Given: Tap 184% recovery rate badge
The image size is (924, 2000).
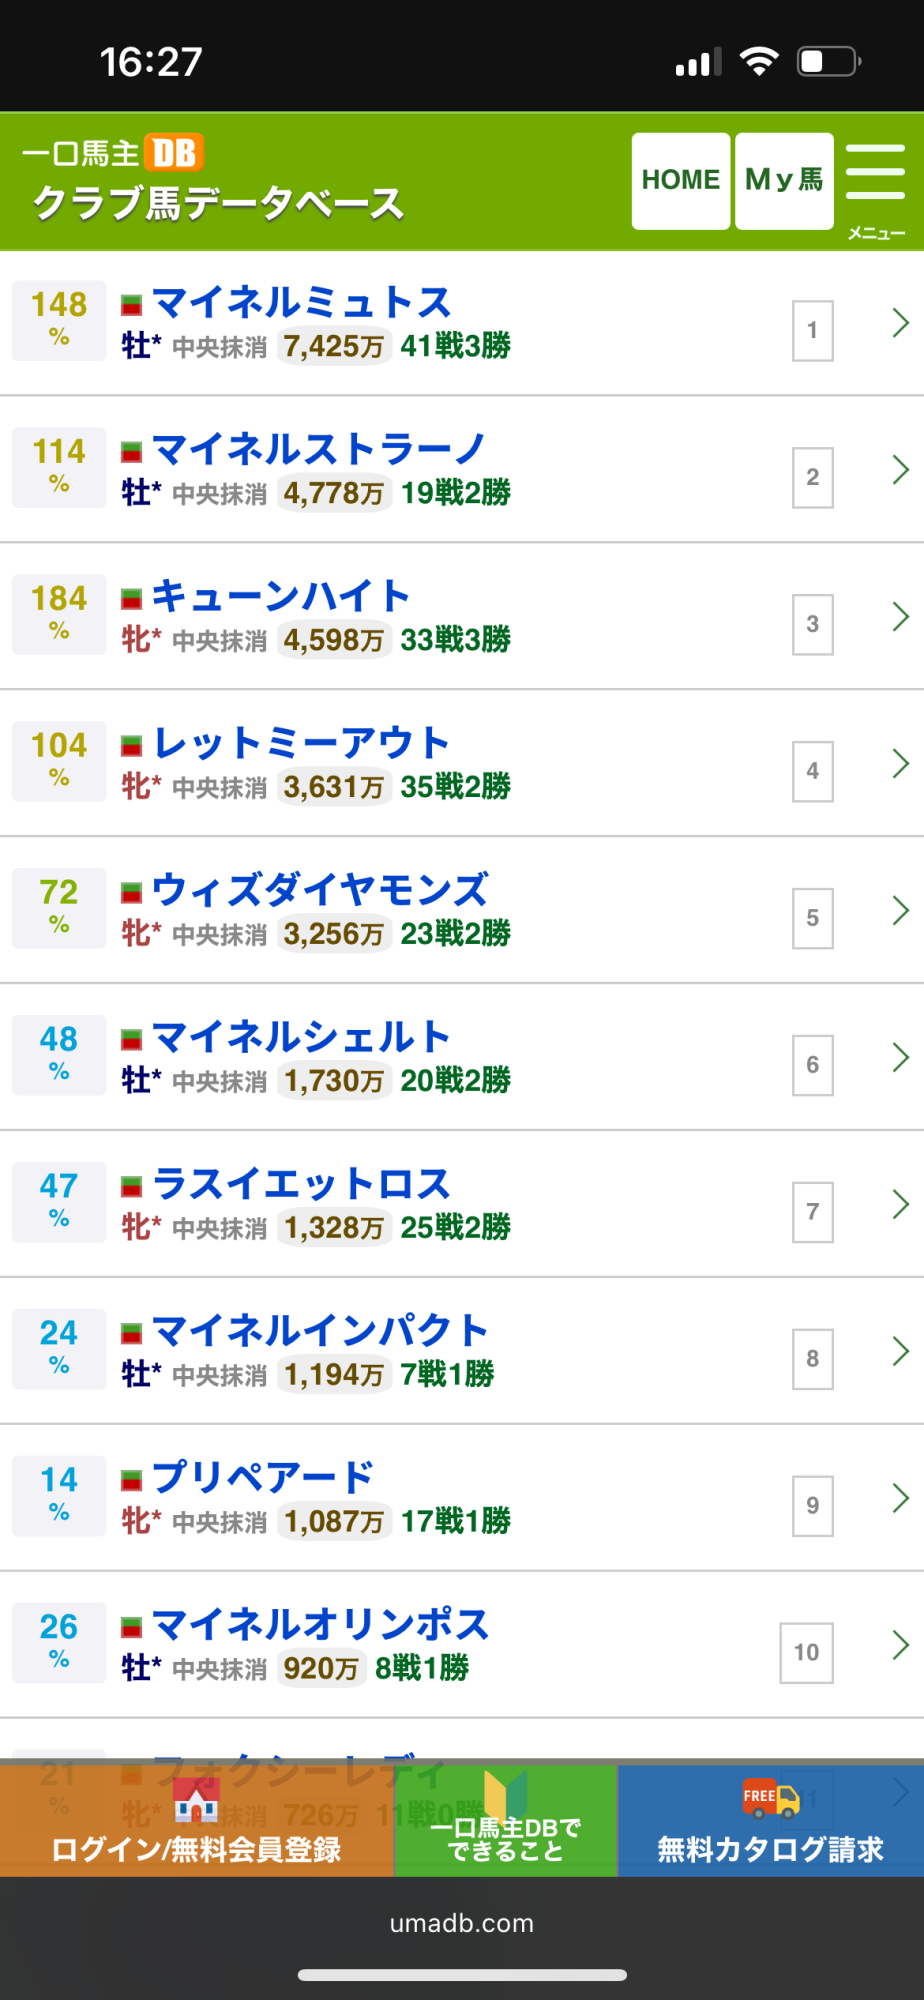Looking at the screenshot, I should point(59,614).
